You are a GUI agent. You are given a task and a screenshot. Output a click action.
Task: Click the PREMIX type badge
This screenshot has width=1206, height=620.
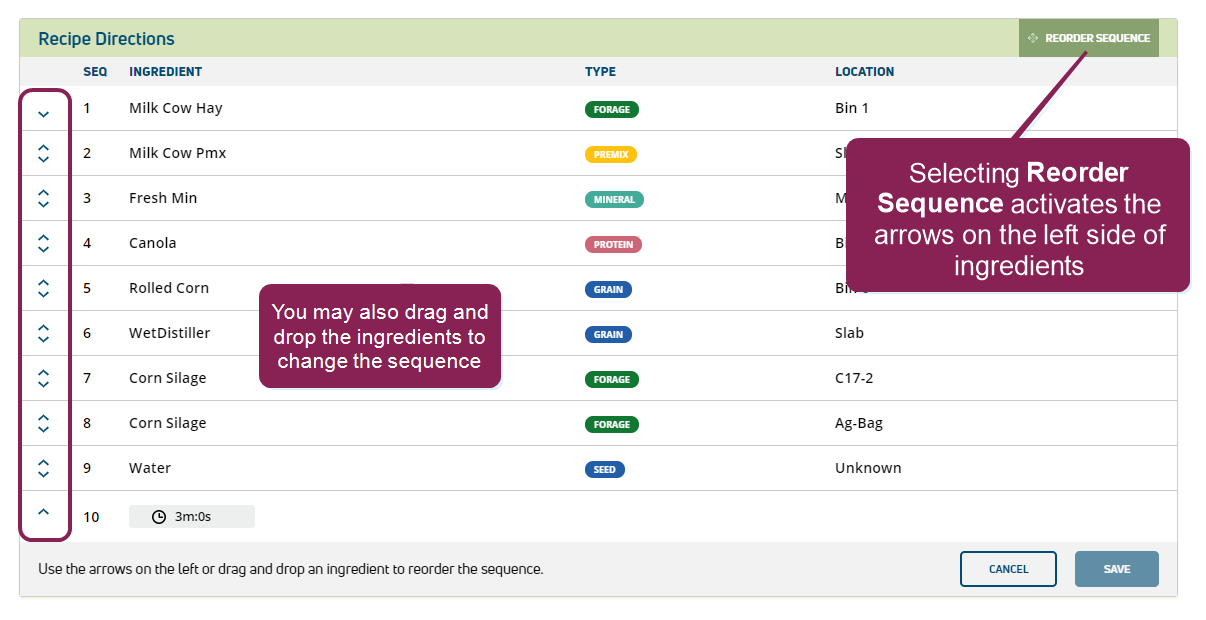610,155
